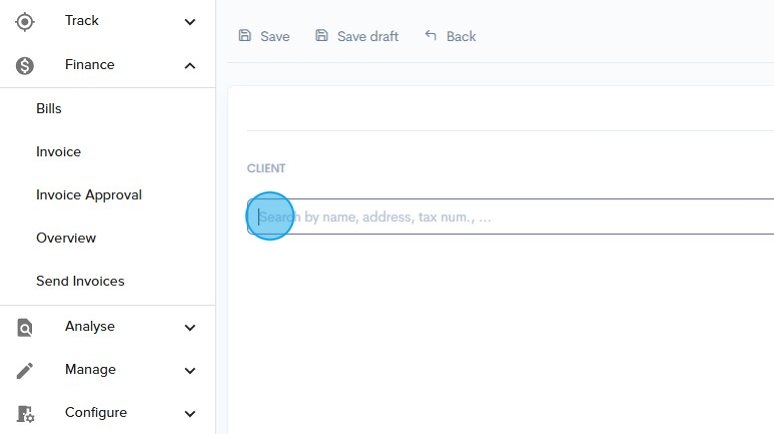The height and width of the screenshot is (434, 774).
Task: Collapse the Finance section chevron
Action: [x=190, y=65]
